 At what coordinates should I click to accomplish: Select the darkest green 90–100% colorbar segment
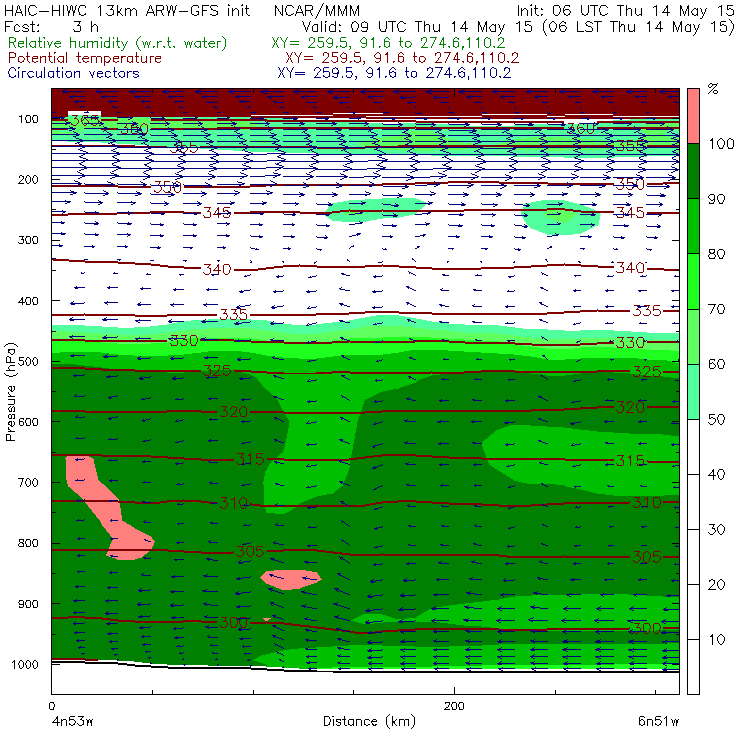[693, 171]
